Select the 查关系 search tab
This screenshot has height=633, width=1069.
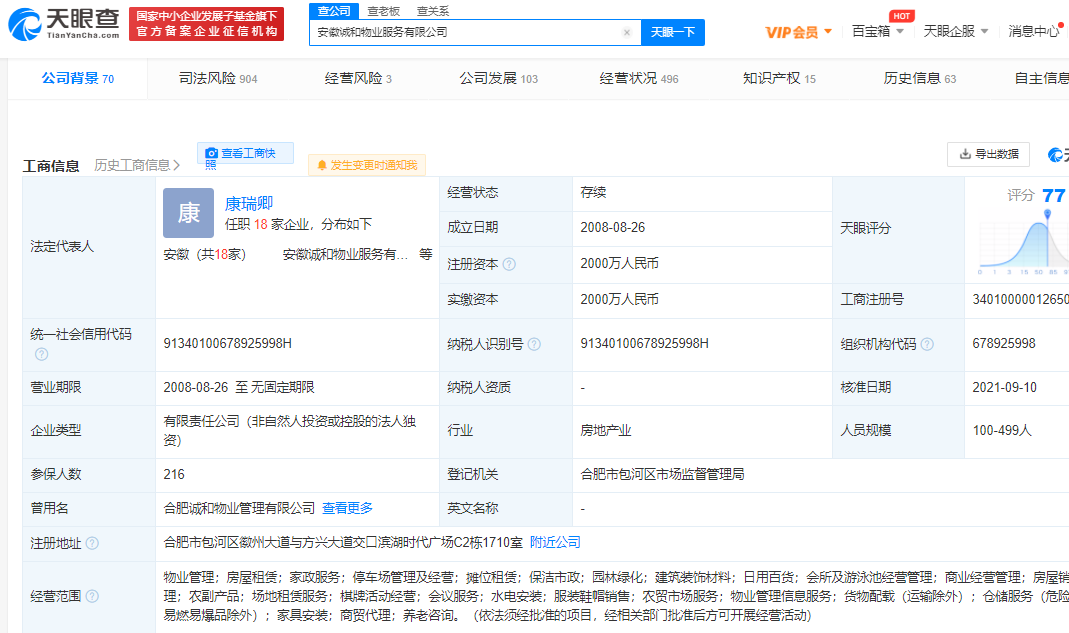coord(433,12)
